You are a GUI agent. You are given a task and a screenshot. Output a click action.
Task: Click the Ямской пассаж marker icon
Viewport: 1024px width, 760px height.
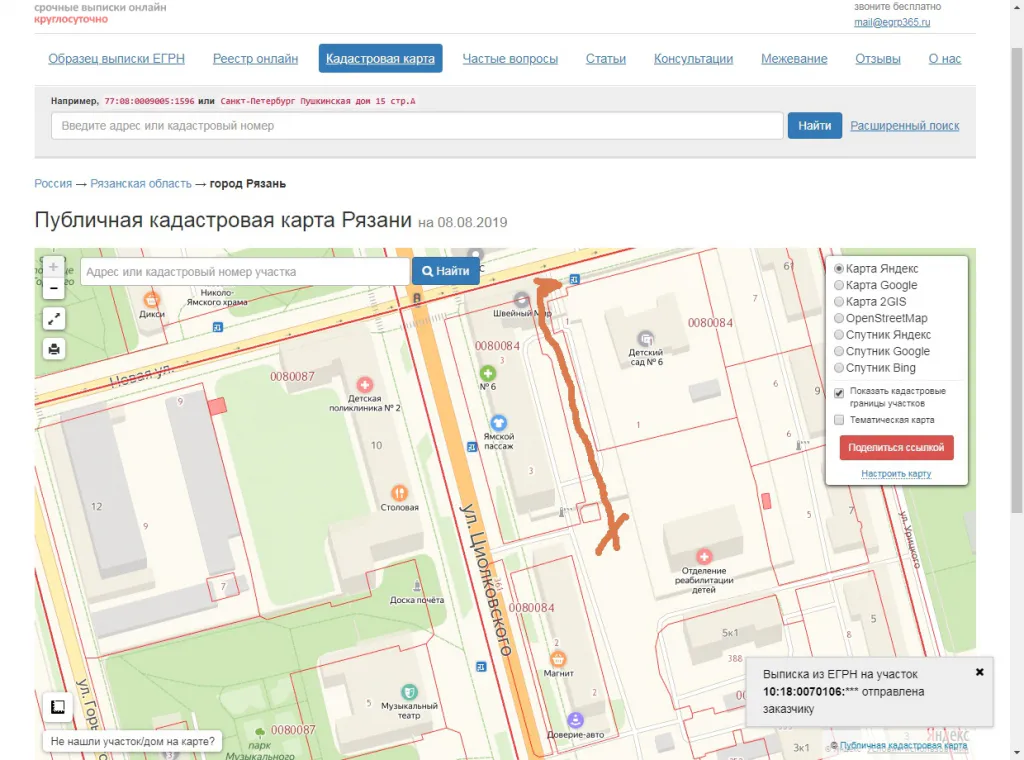click(499, 423)
